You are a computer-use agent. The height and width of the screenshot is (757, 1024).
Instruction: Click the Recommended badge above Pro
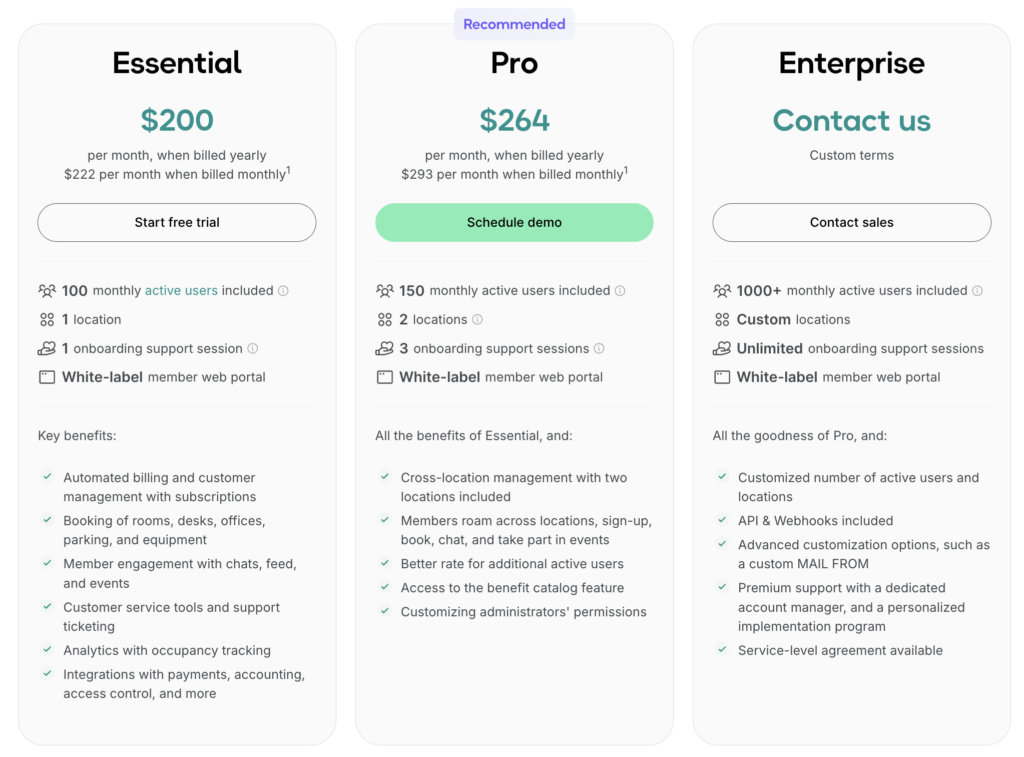514,23
